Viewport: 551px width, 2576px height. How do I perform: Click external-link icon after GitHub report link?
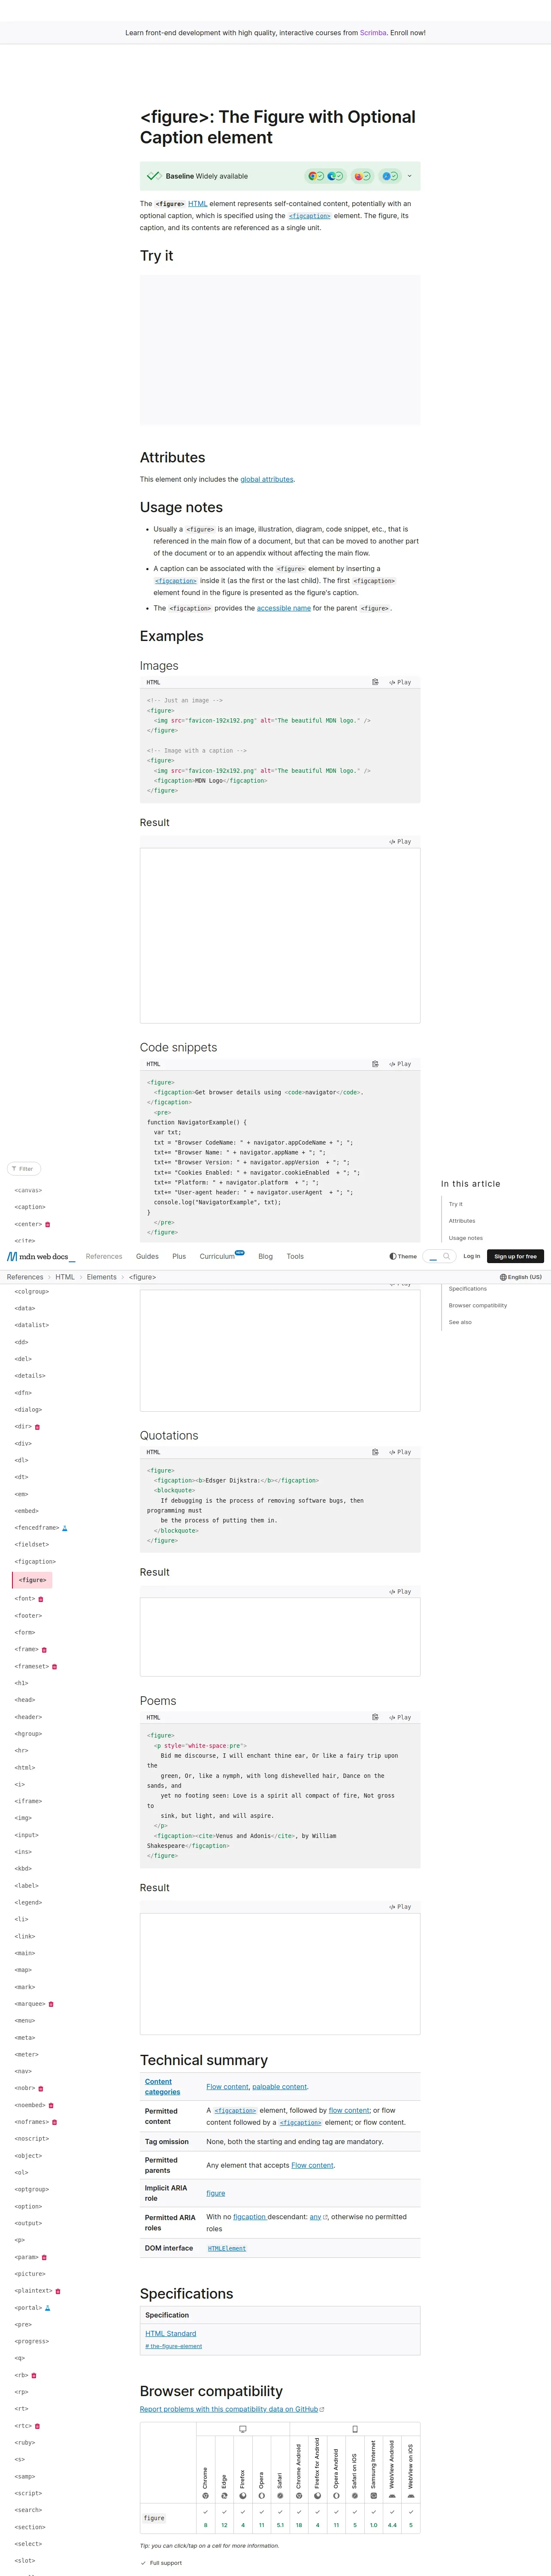coord(322,2409)
